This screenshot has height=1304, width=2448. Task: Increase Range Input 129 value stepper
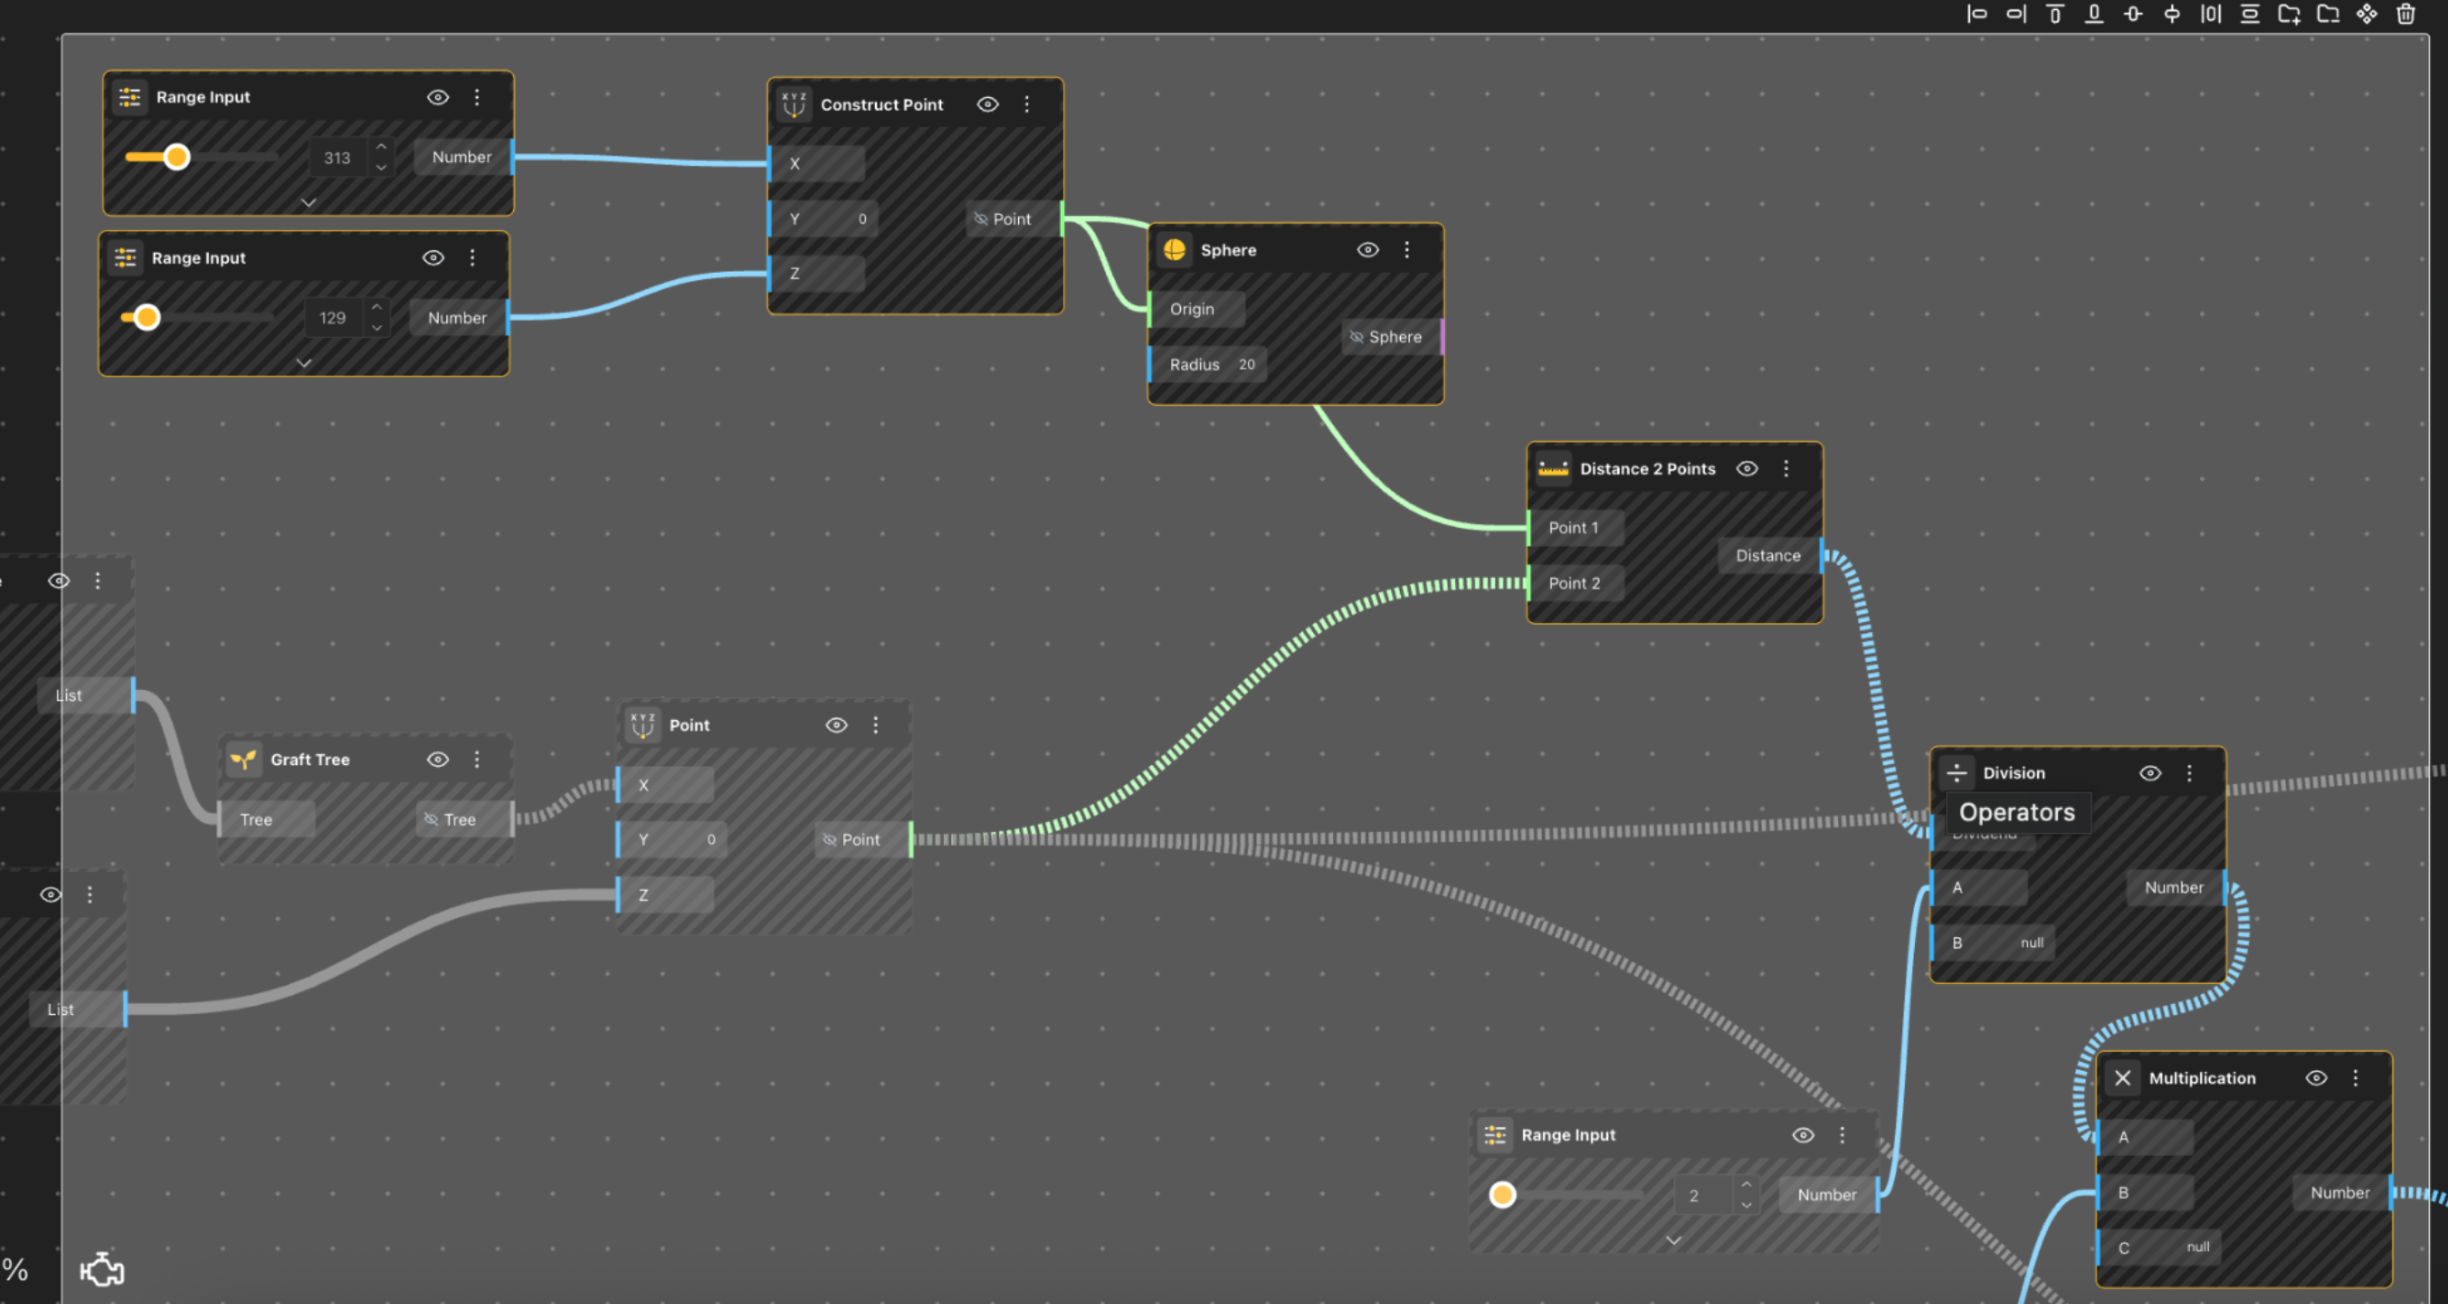click(x=377, y=307)
